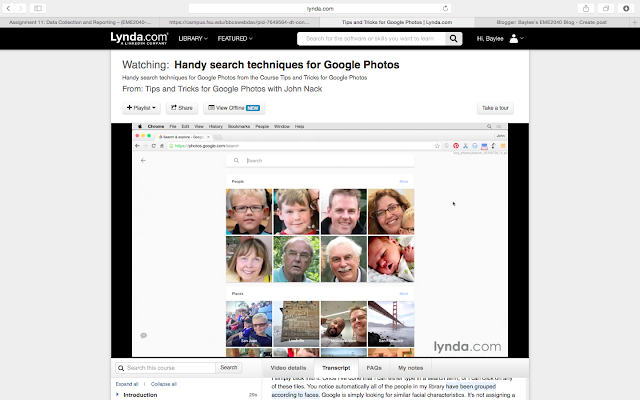640x400 pixels.
Task: Open History menu in video menu bar
Action: click(216, 127)
